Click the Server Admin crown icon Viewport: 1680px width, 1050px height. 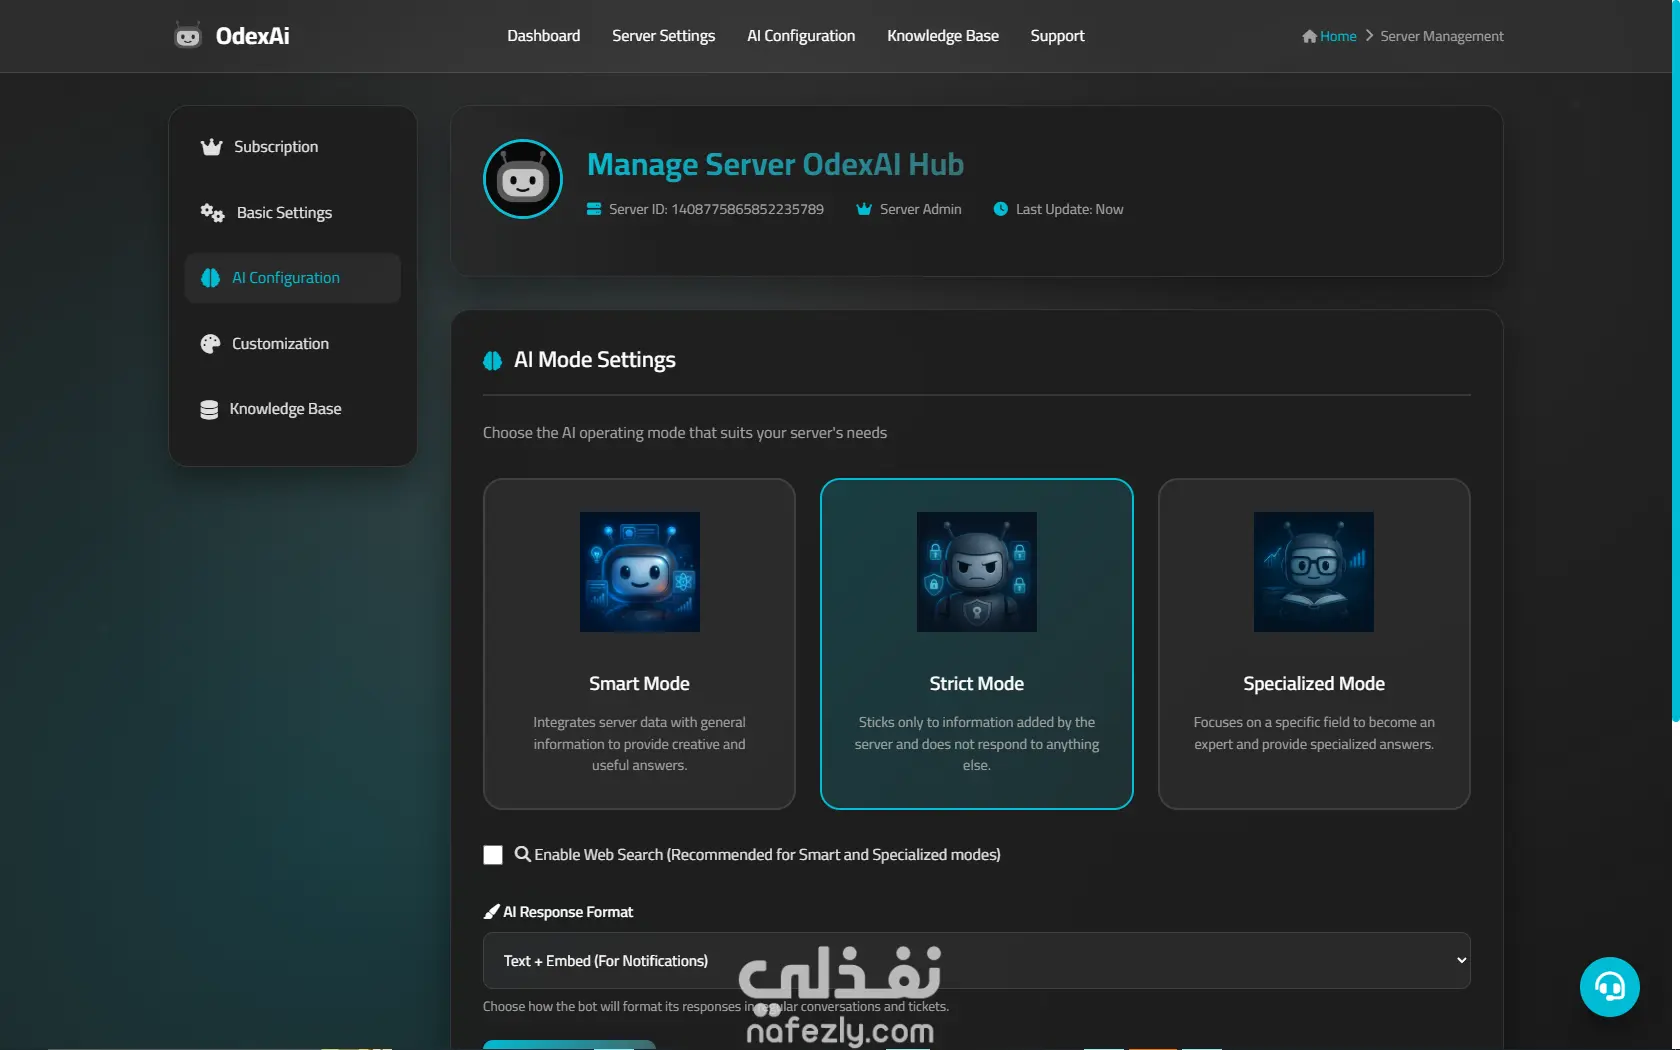[864, 209]
